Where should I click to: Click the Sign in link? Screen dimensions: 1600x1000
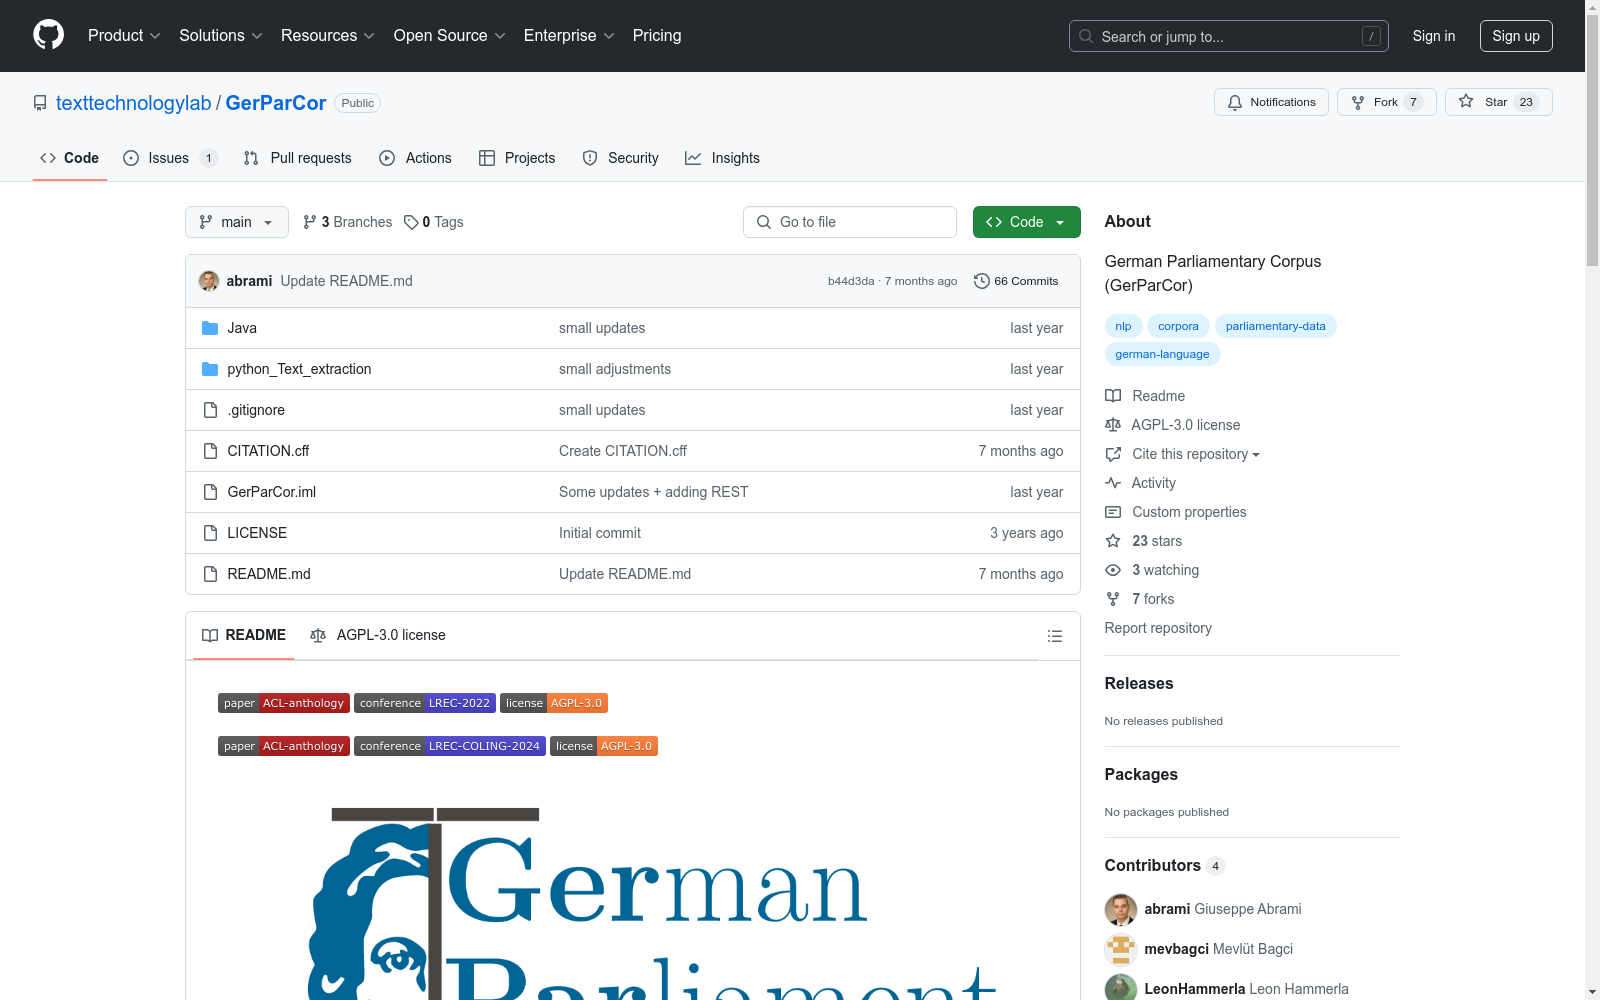1434,36
